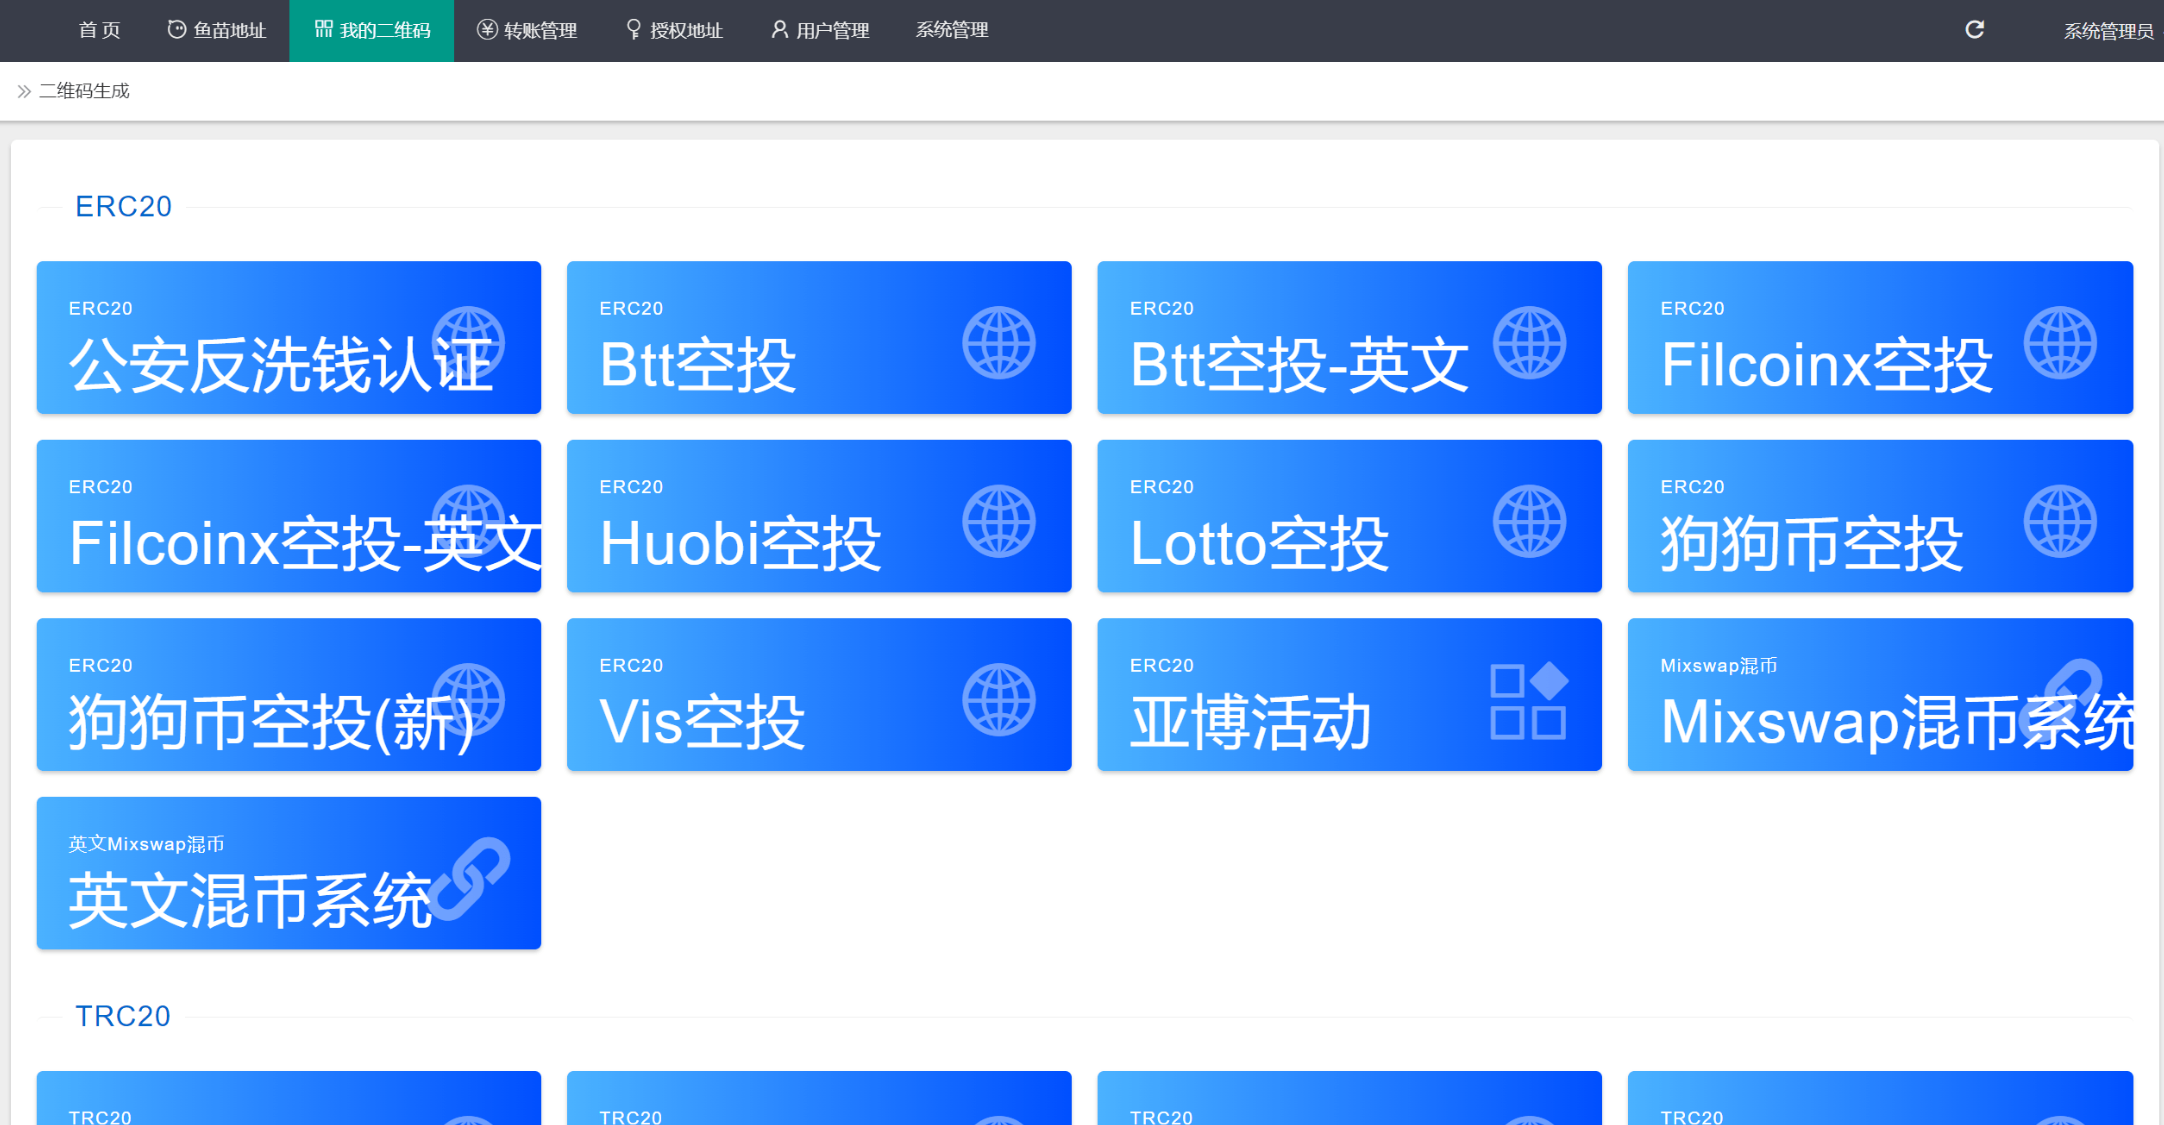Click the pin icon beside 授权地址
Screen dimensions: 2164x1125
633,30
